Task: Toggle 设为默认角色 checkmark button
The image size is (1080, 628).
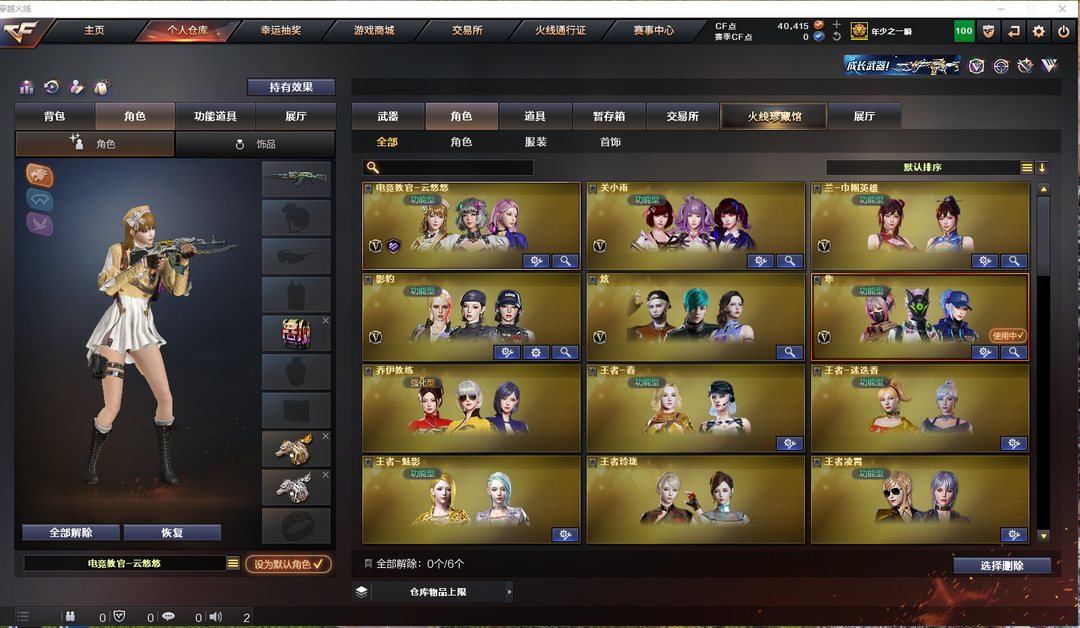Action: (289, 564)
